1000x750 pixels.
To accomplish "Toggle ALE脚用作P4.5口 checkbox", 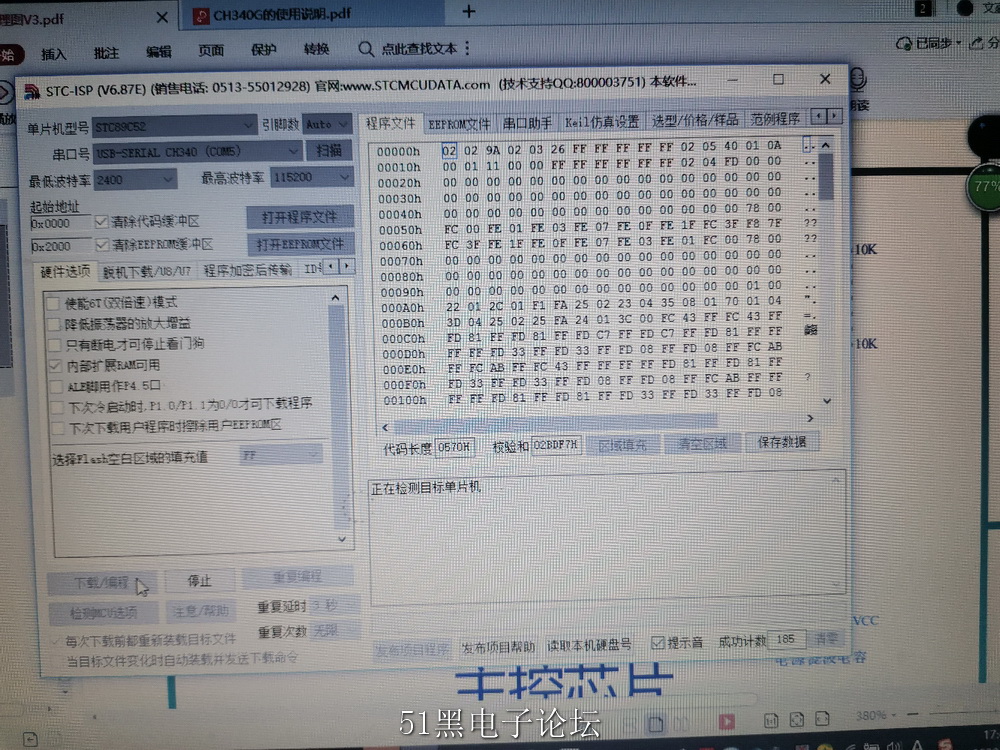I will tap(57, 386).
